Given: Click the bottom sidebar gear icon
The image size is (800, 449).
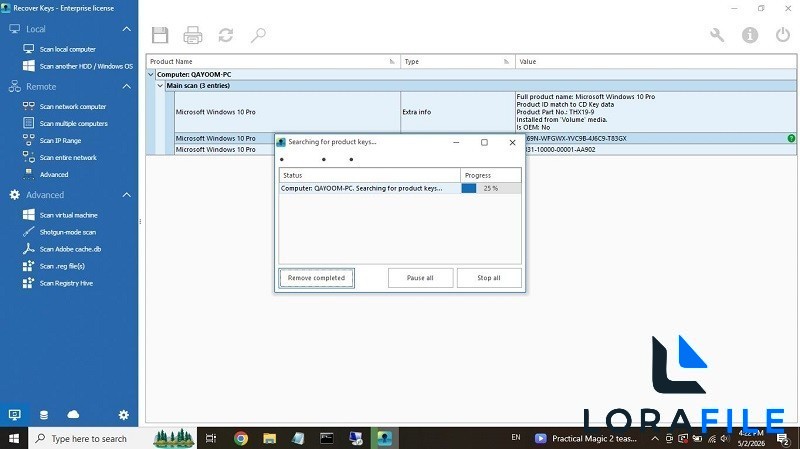Looking at the screenshot, I should (x=123, y=415).
